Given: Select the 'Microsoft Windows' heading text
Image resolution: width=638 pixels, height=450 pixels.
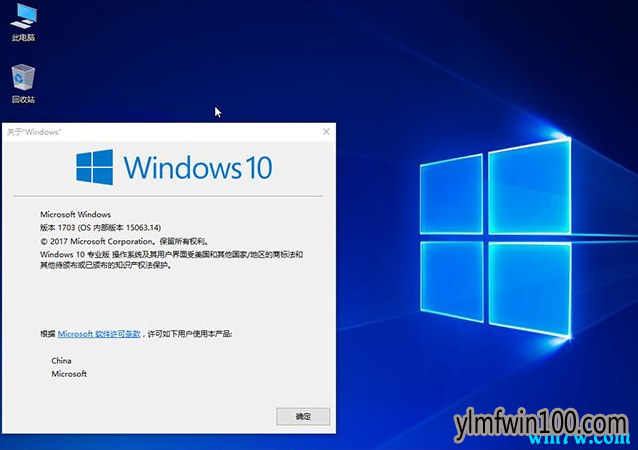Looking at the screenshot, I should (75, 214).
